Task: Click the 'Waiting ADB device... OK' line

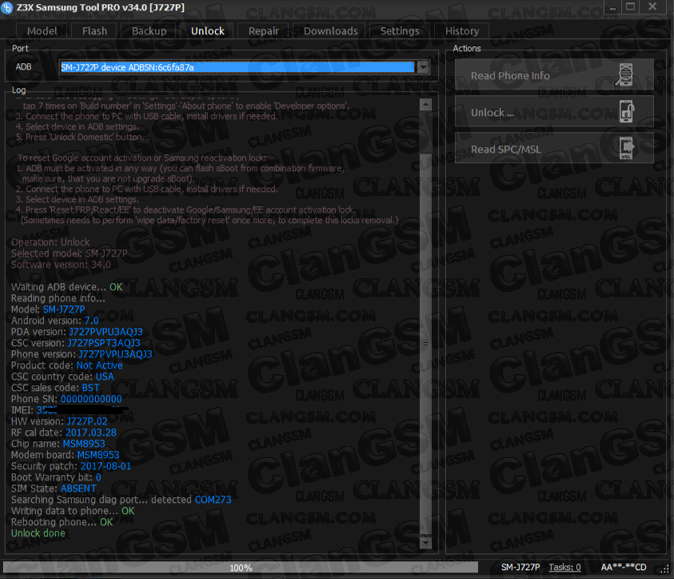Action: [x=67, y=287]
